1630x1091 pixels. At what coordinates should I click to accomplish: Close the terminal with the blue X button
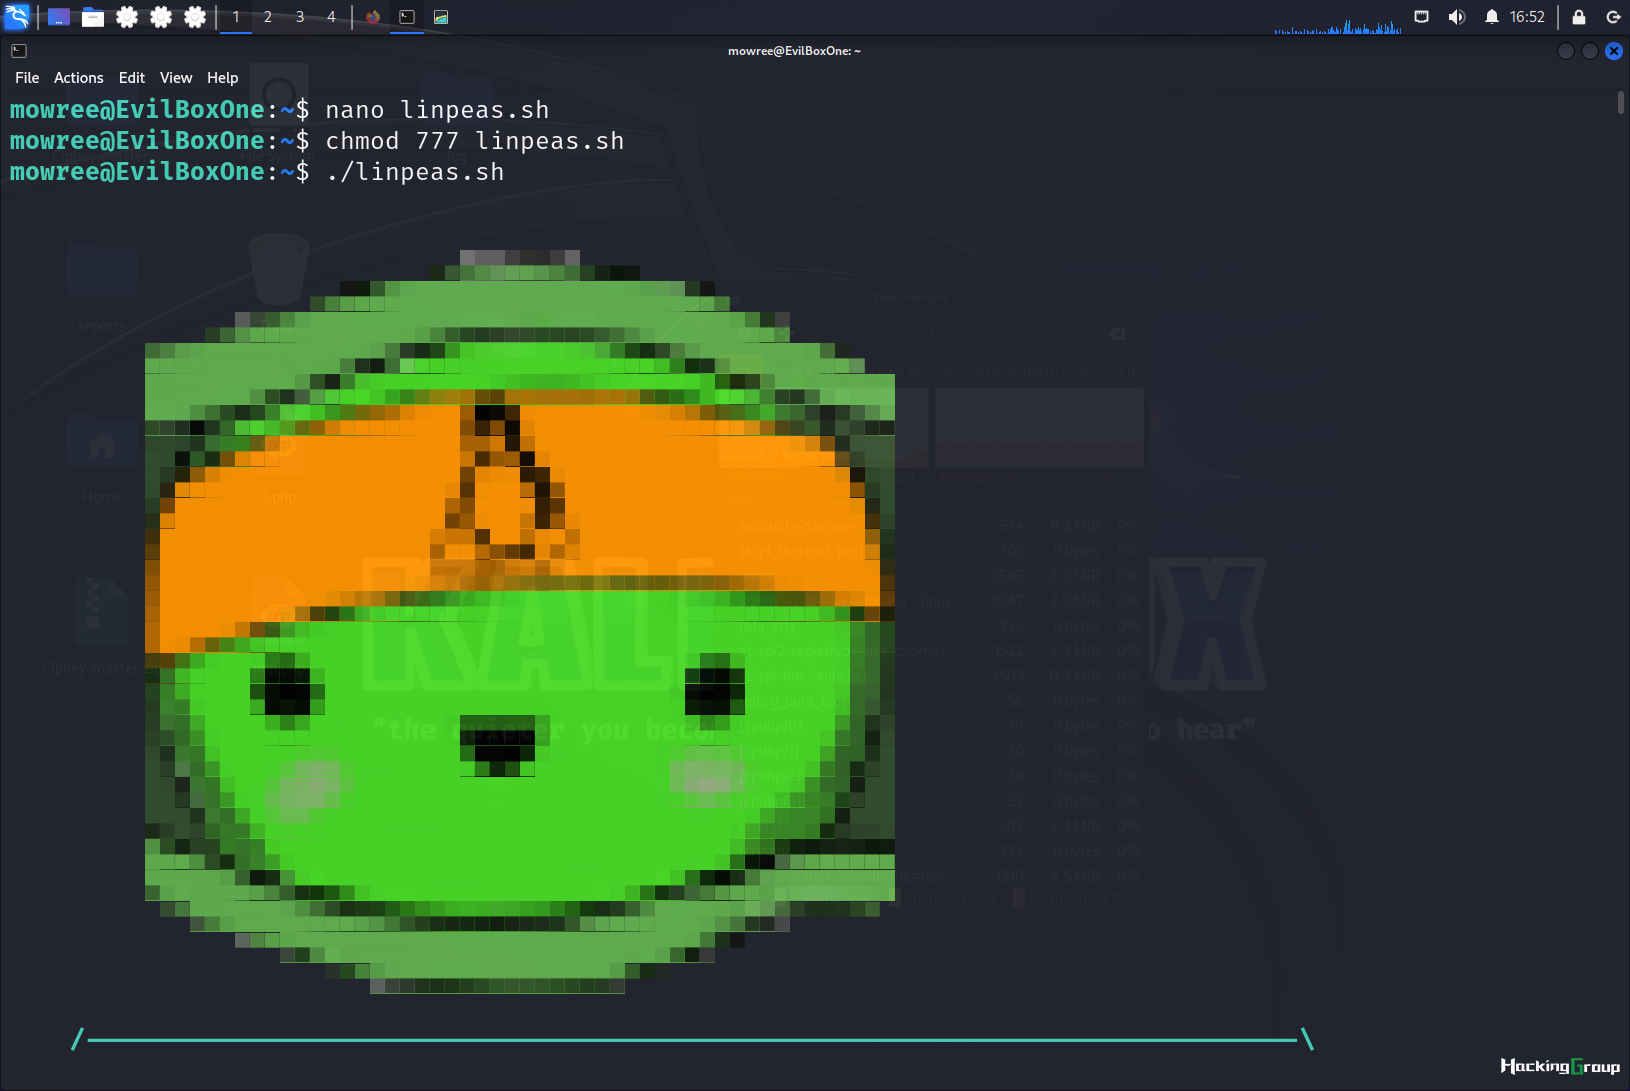point(1614,51)
